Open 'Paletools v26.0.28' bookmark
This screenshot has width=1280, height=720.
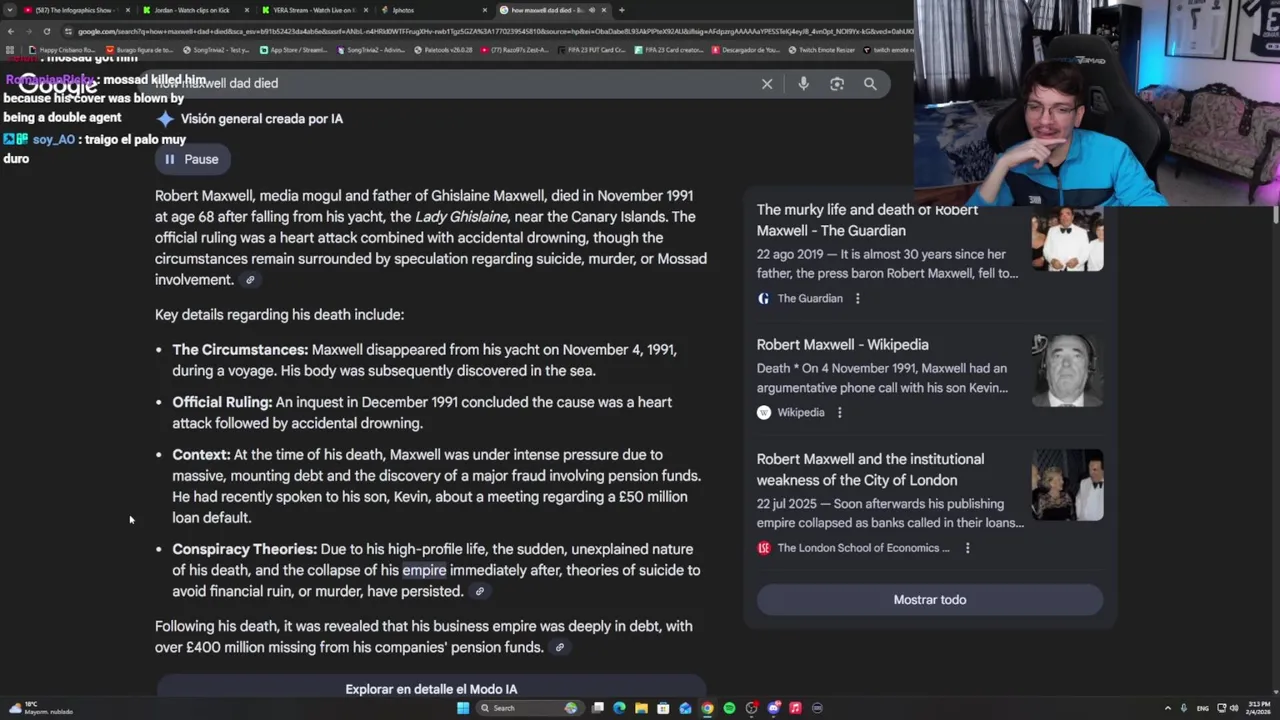(443, 50)
